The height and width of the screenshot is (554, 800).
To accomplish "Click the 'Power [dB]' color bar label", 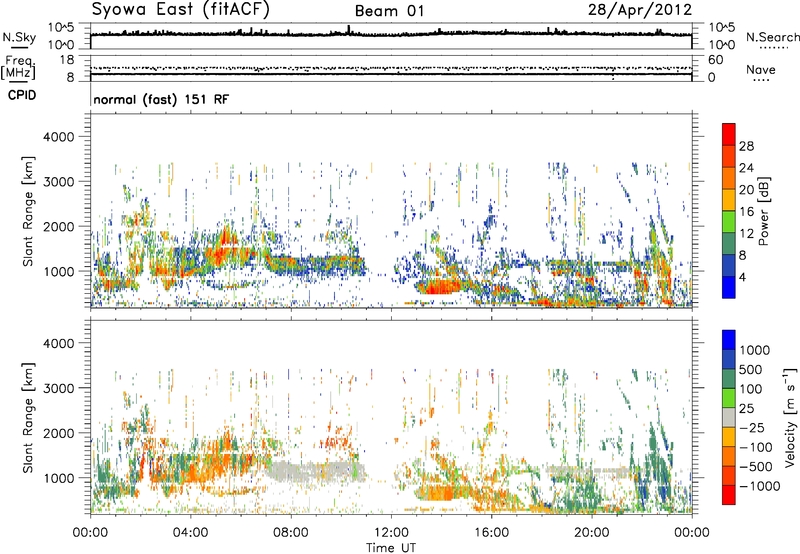I will coord(763,211).
